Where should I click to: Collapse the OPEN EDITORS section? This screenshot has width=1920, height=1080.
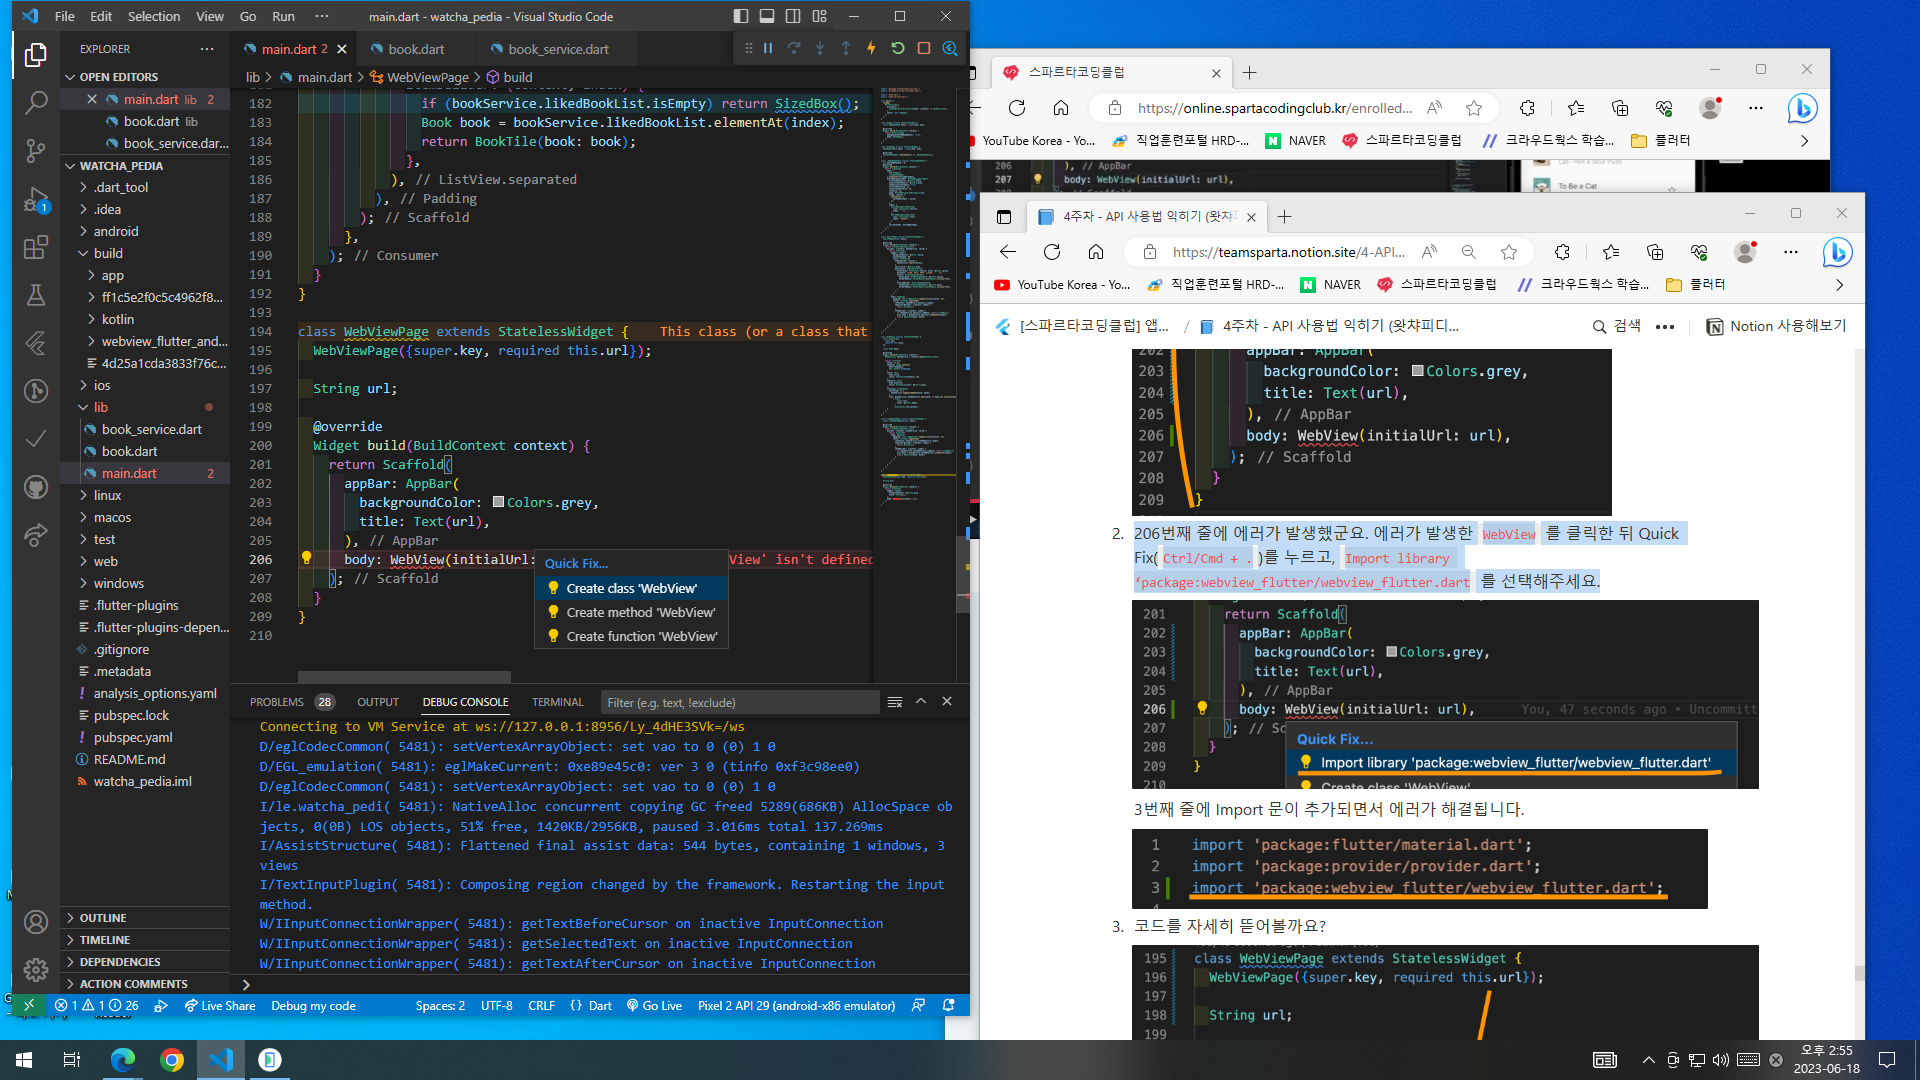(145, 77)
